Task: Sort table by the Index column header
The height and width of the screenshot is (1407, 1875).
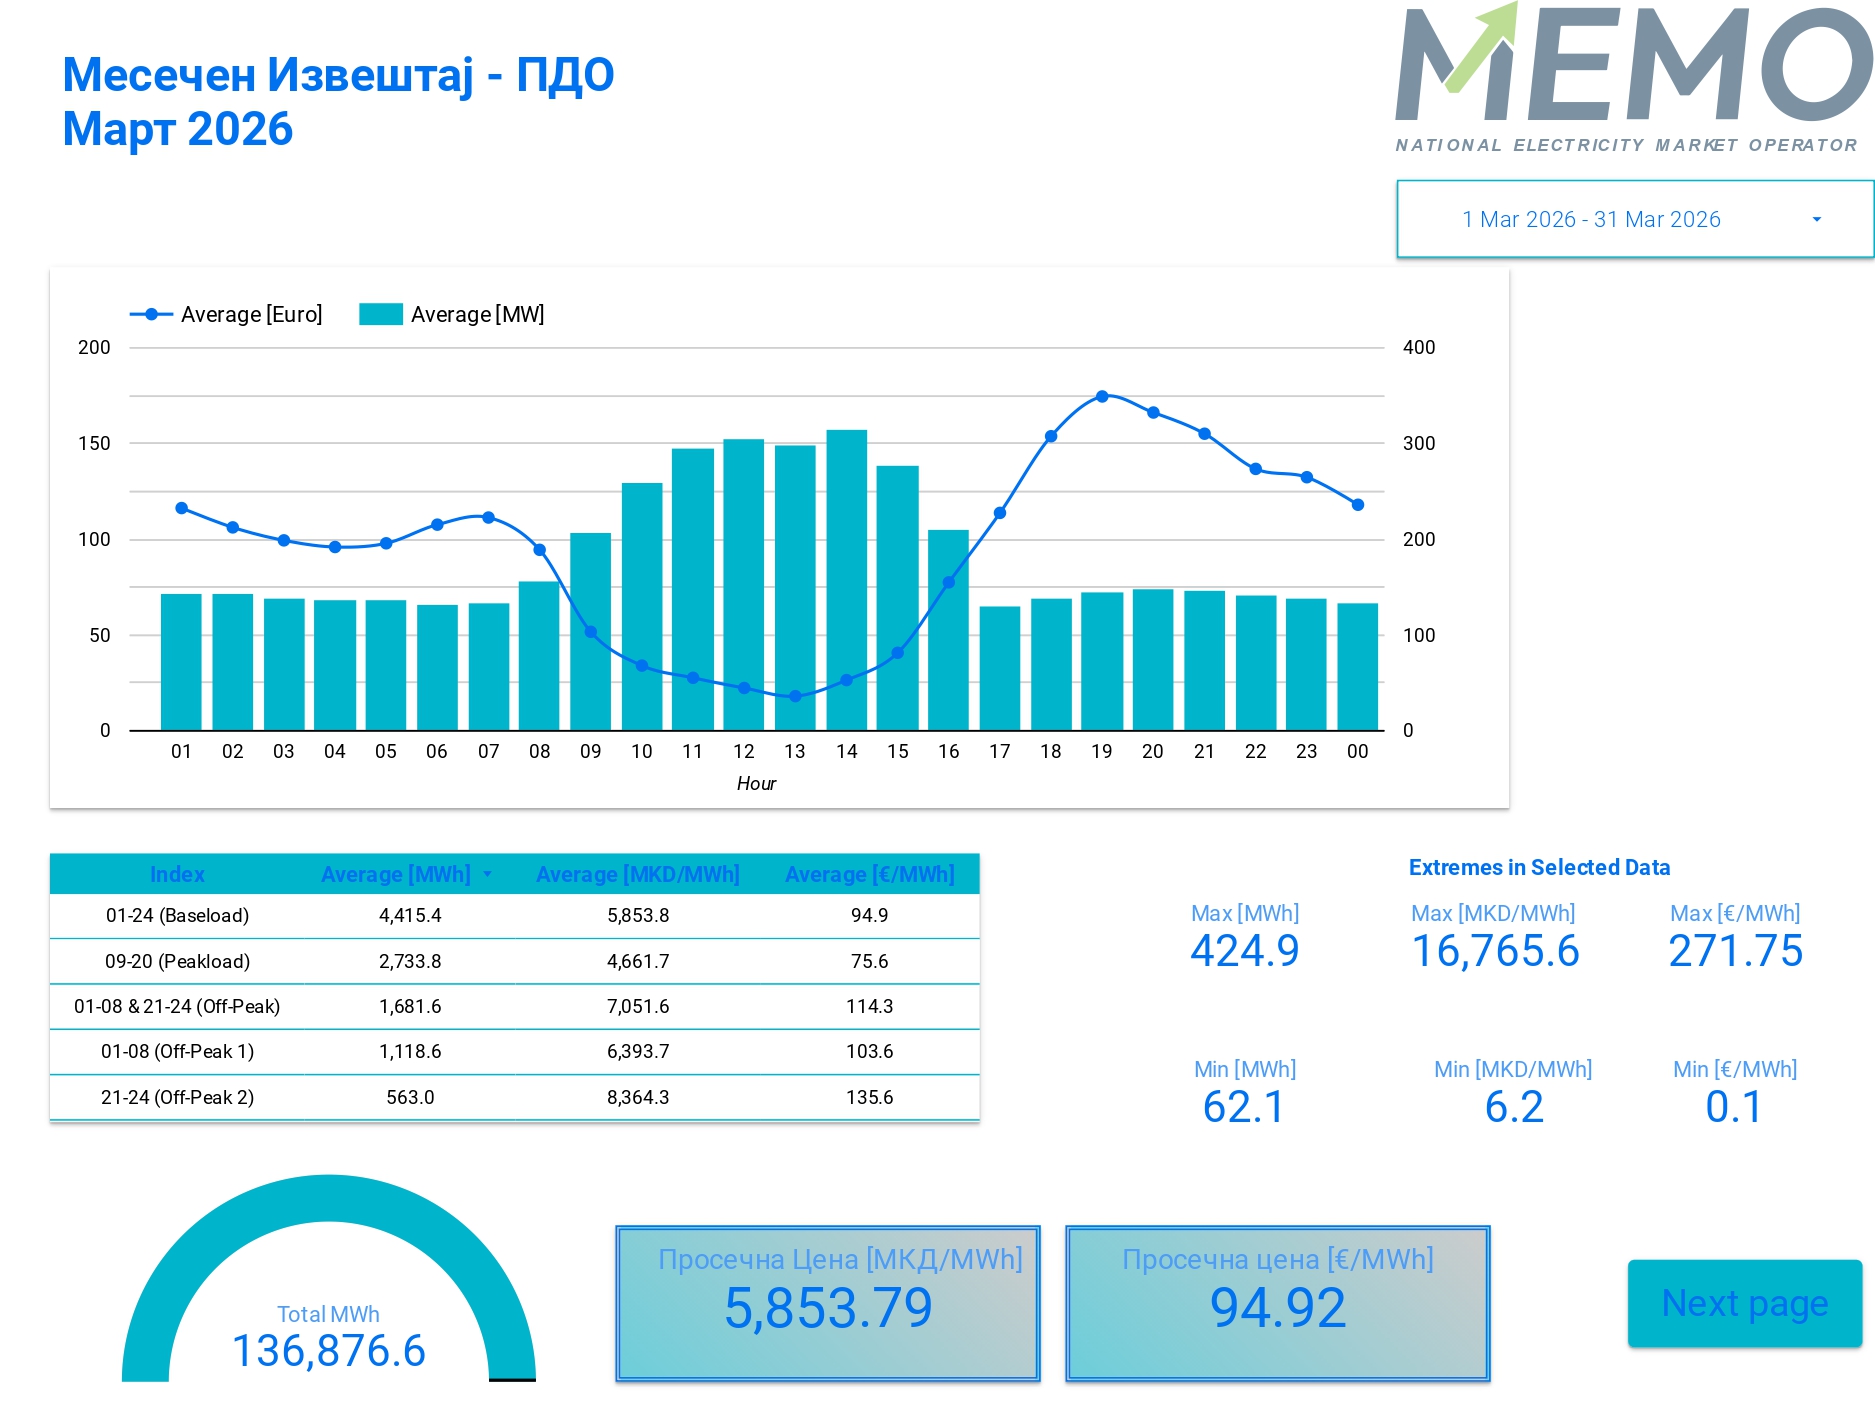Action: pos(177,875)
